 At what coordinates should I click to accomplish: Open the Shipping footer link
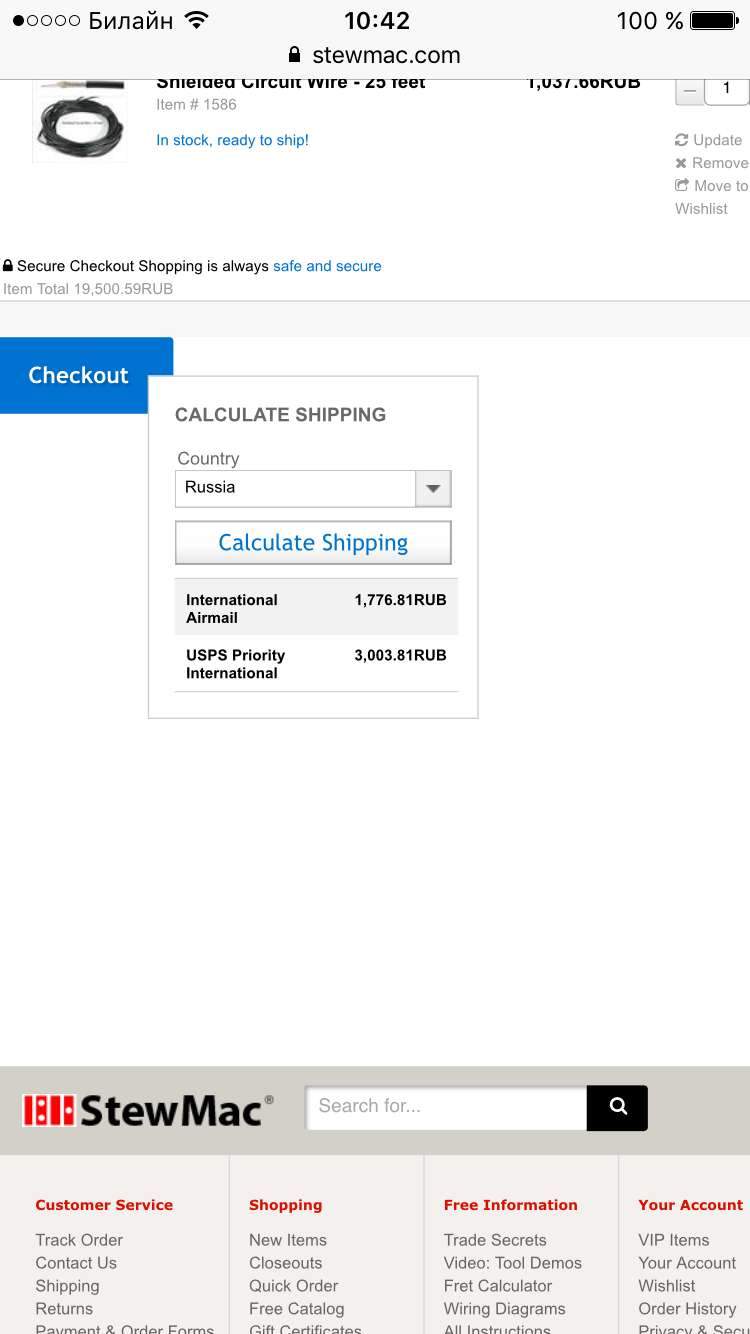click(x=67, y=1286)
